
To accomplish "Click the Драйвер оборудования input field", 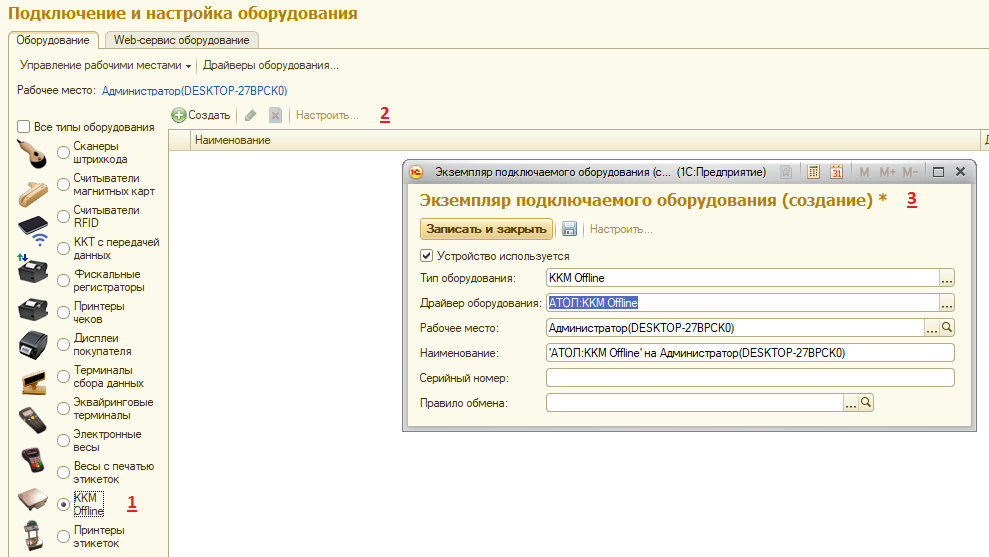I will click(x=743, y=303).
